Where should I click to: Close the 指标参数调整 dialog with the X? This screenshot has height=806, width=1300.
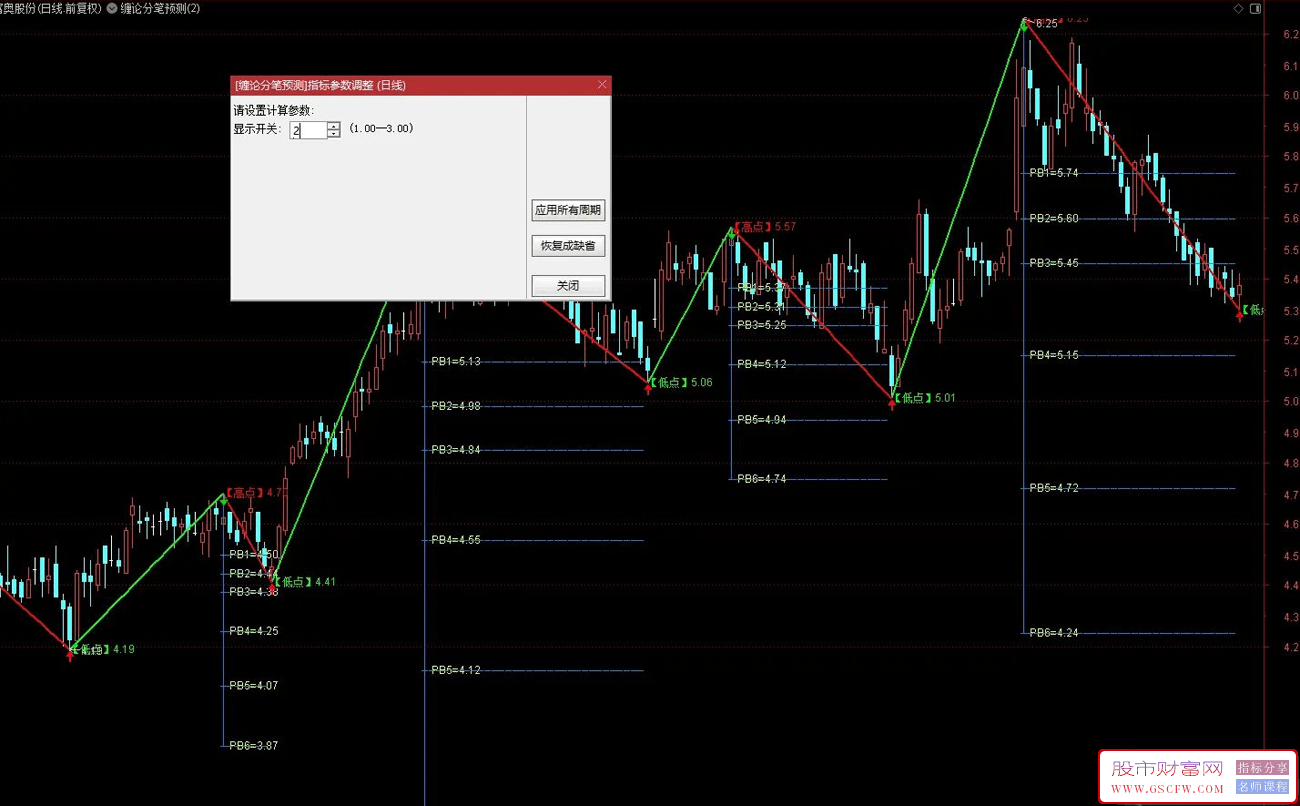[x=602, y=85]
